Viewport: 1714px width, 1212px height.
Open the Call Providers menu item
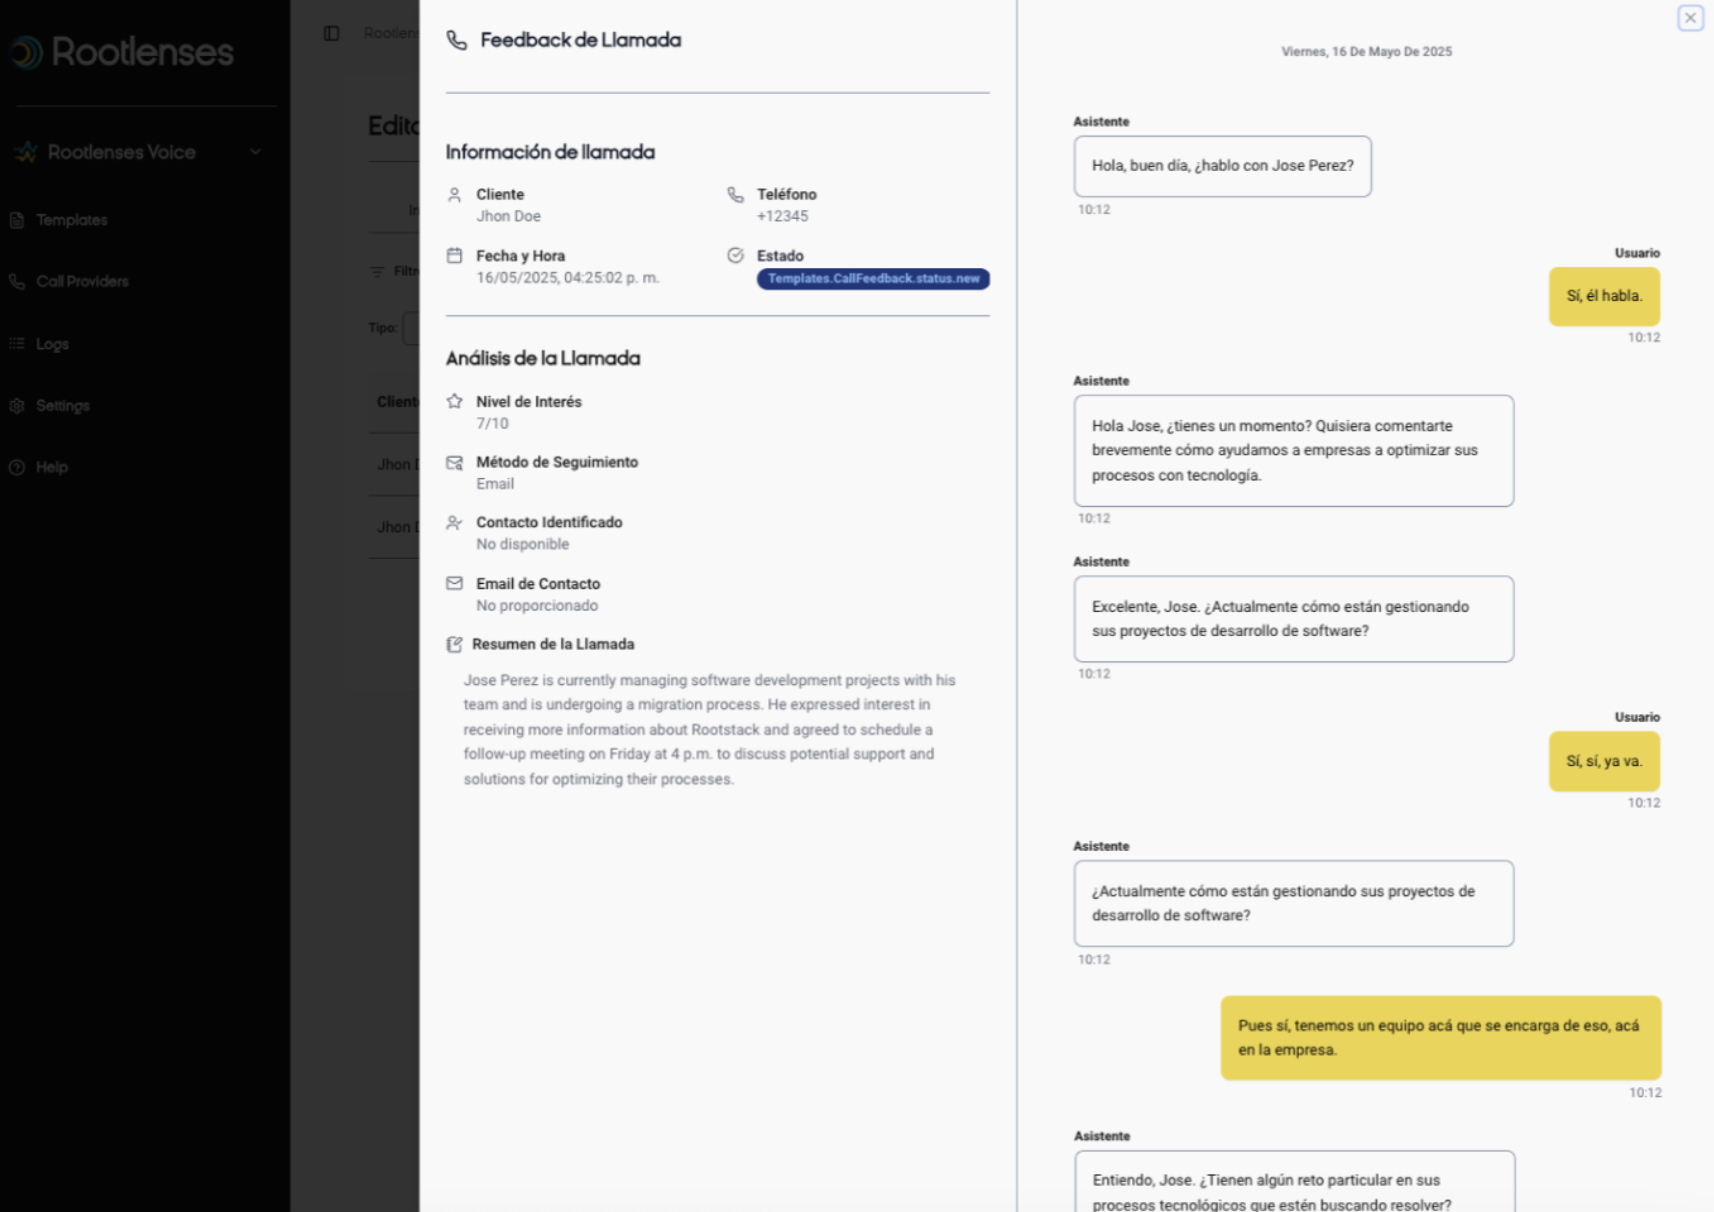pos(83,282)
